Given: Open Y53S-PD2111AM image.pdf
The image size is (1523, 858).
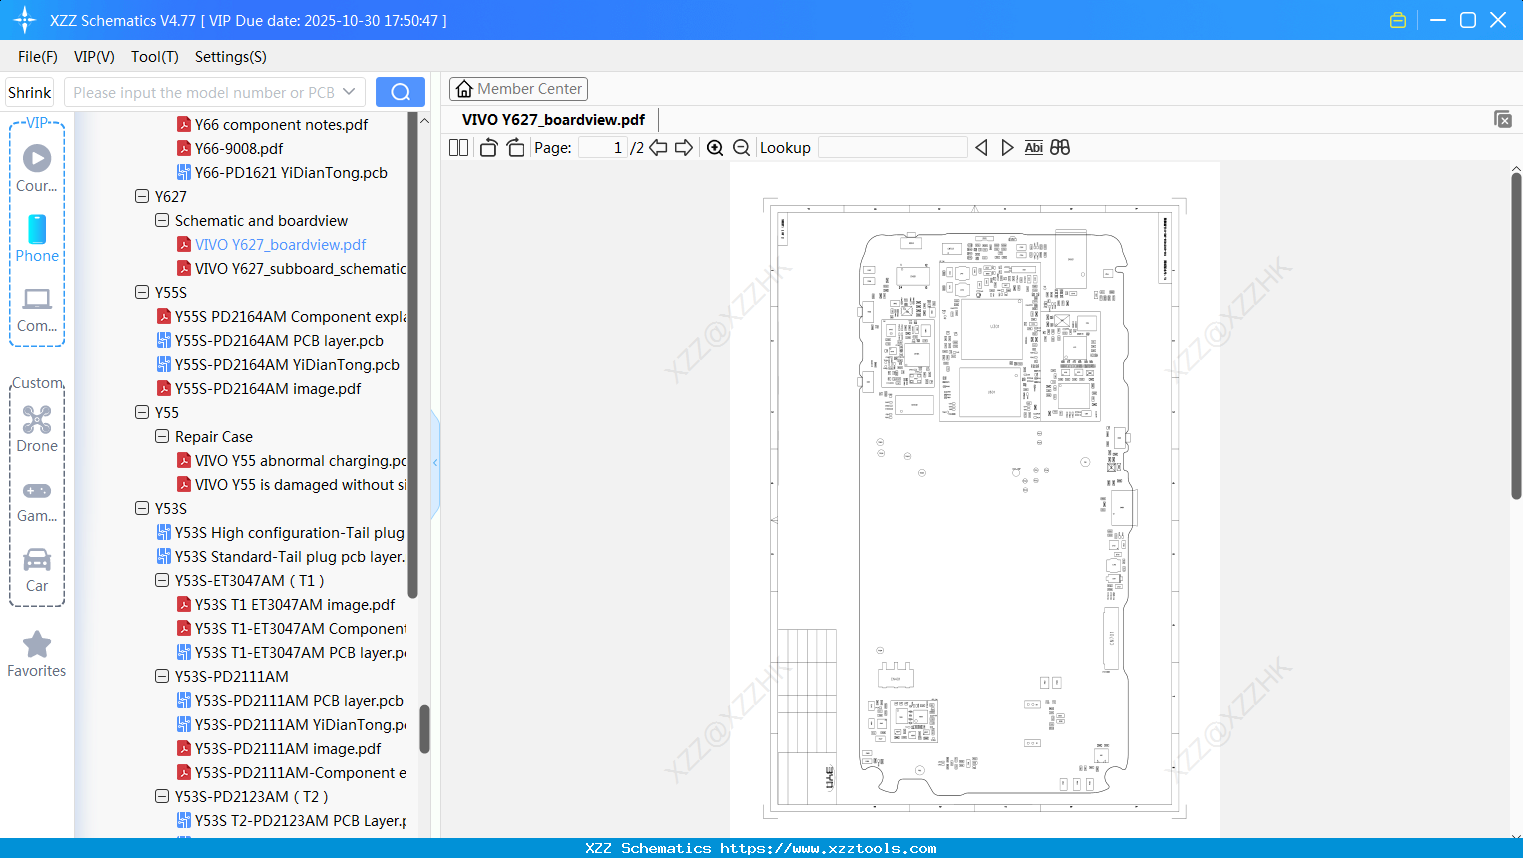Looking at the screenshot, I should [x=279, y=749].
